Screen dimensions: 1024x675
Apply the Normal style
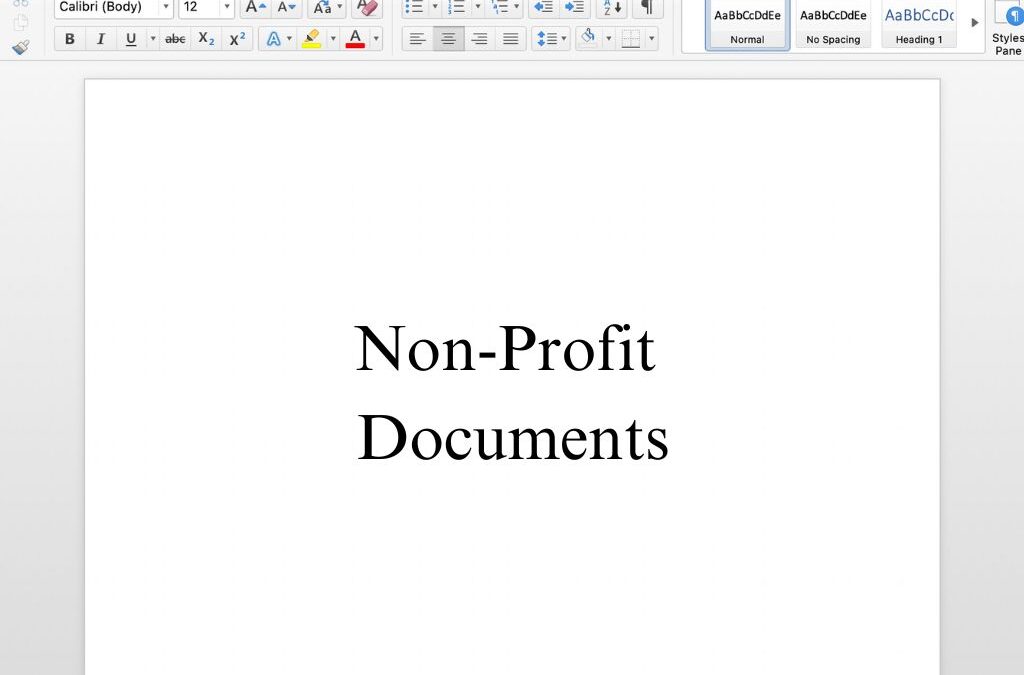[748, 24]
